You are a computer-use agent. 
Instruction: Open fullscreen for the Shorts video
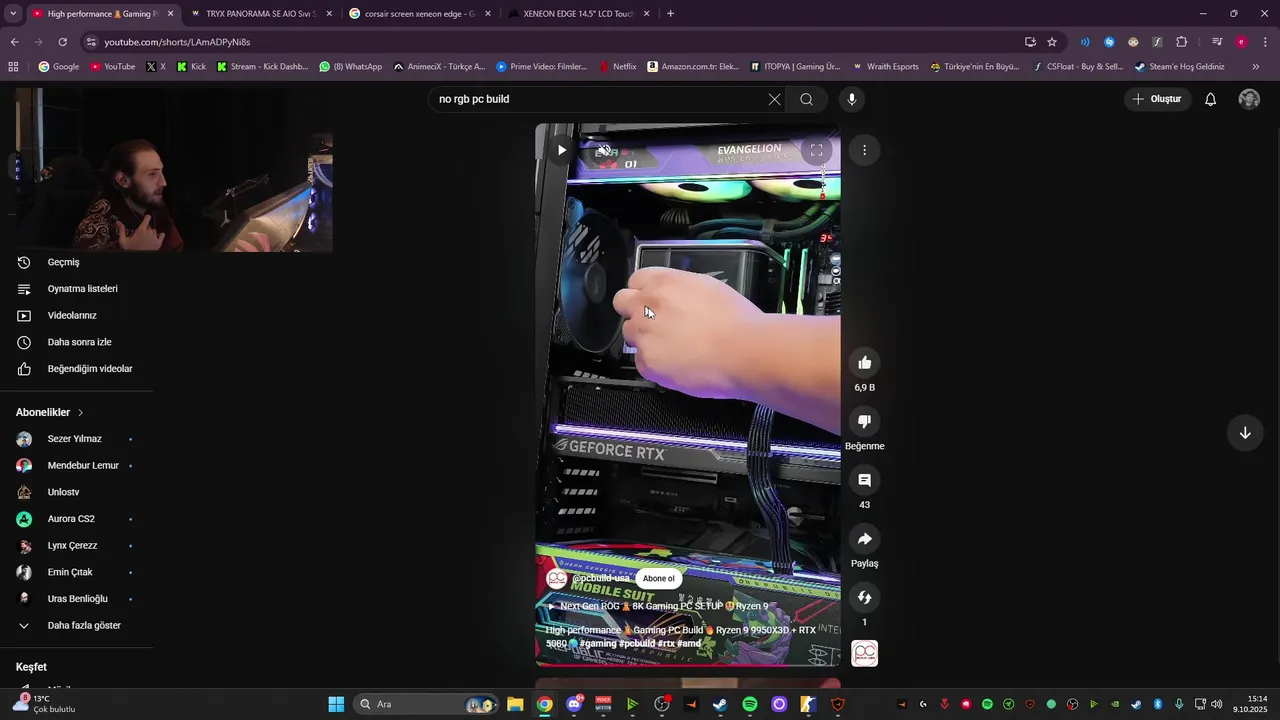click(x=816, y=150)
